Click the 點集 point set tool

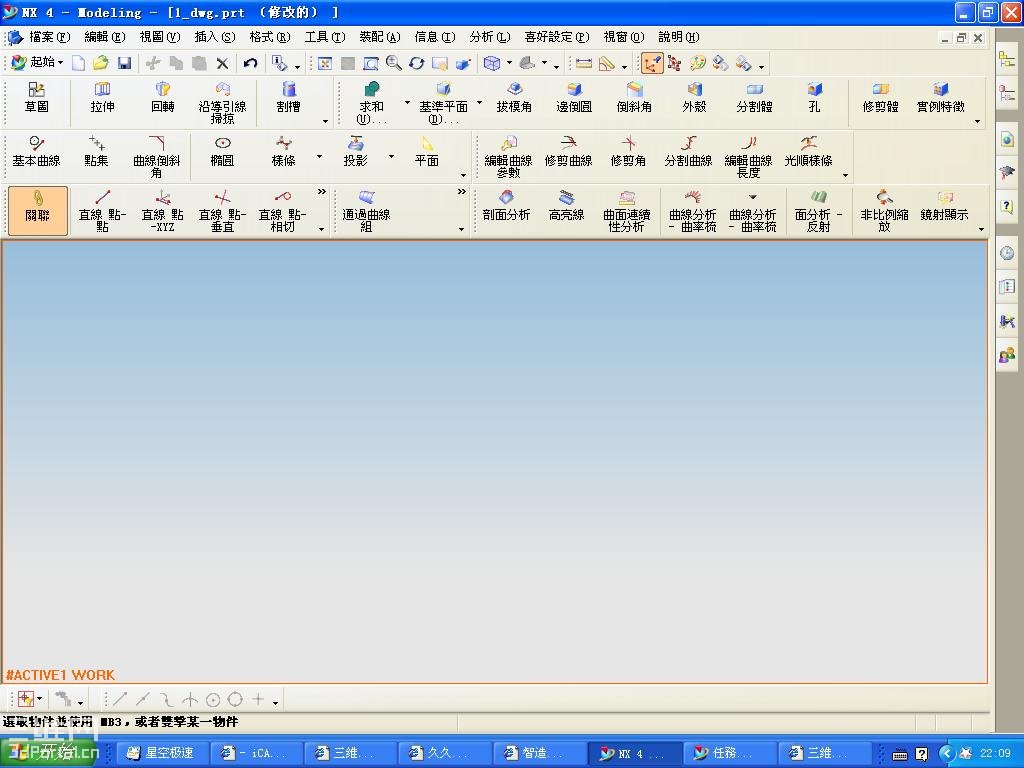click(97, 152)
